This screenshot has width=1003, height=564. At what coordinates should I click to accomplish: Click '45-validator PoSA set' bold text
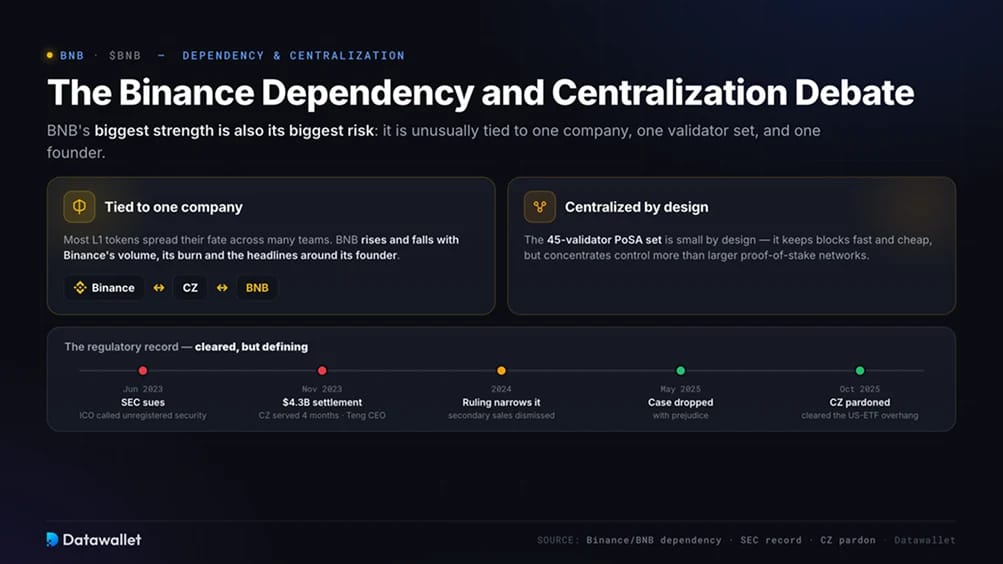click(x=604, y=240)
